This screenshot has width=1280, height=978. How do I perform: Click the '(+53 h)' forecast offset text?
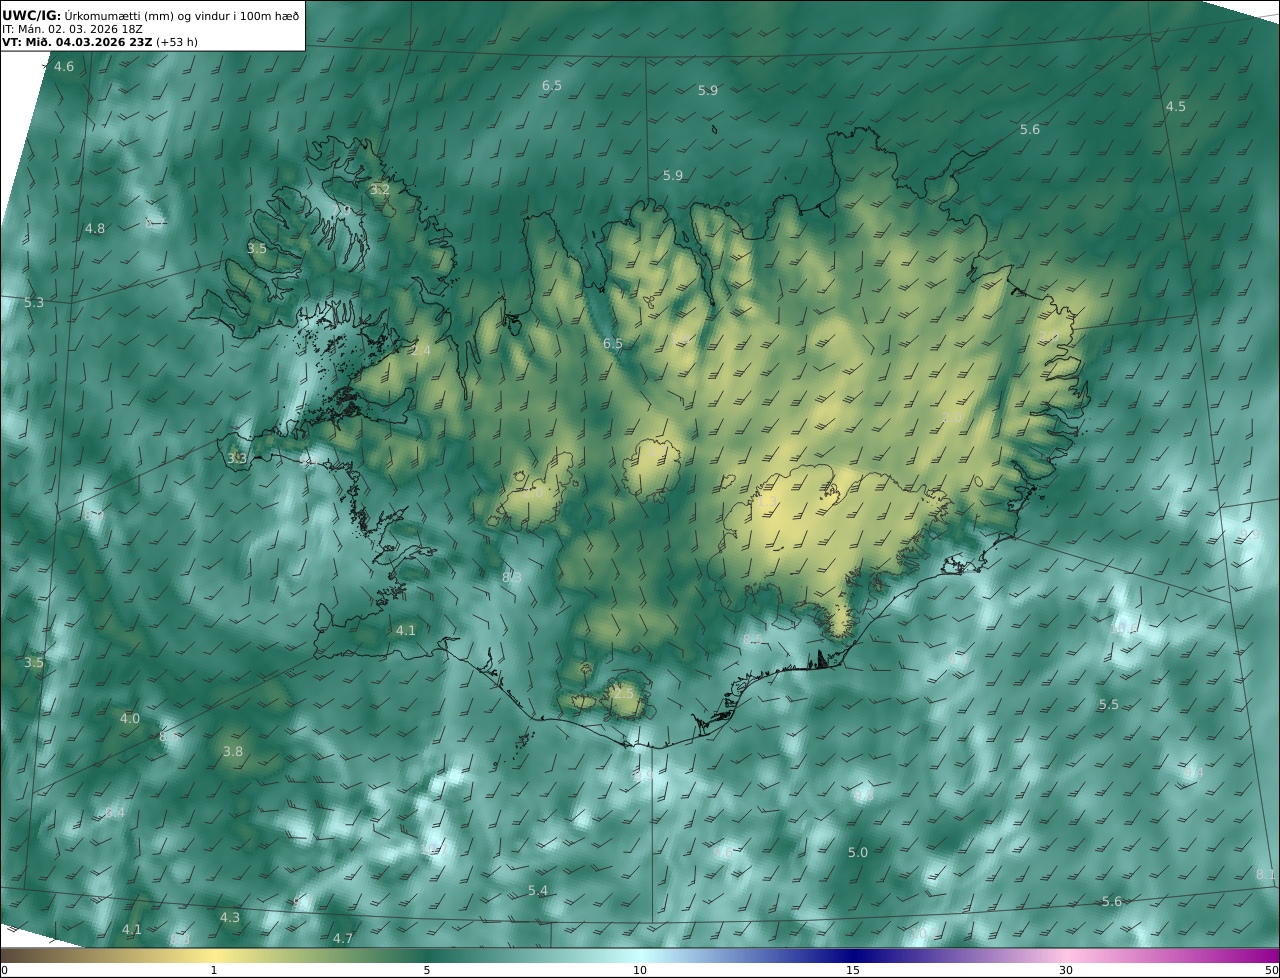(177, 42)
